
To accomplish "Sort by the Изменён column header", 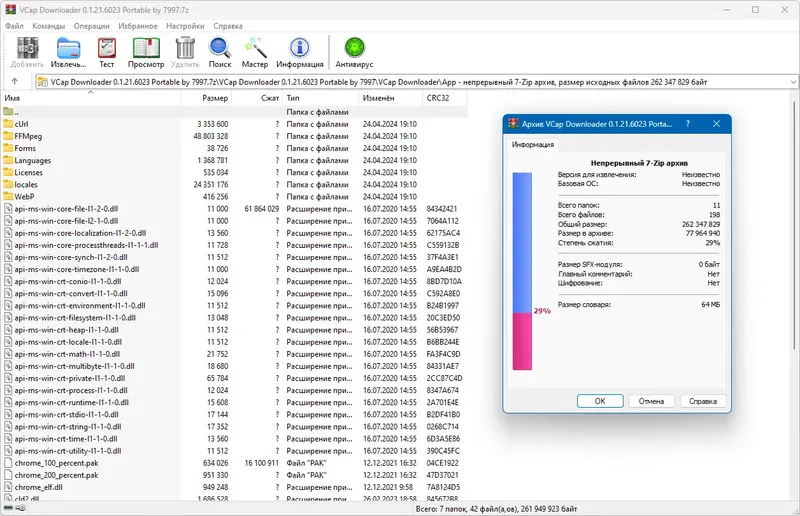I will click(x=391, y=98).
